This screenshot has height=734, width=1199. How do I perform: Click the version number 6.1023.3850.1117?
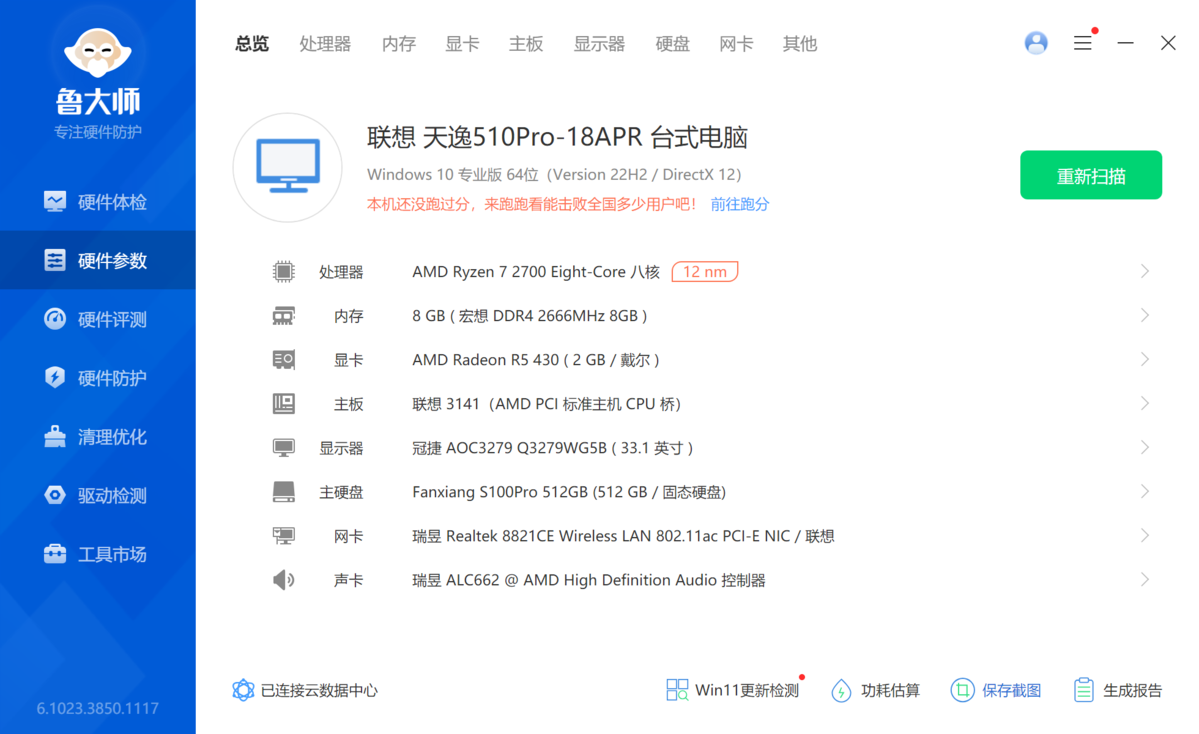(x=98, y=709)
